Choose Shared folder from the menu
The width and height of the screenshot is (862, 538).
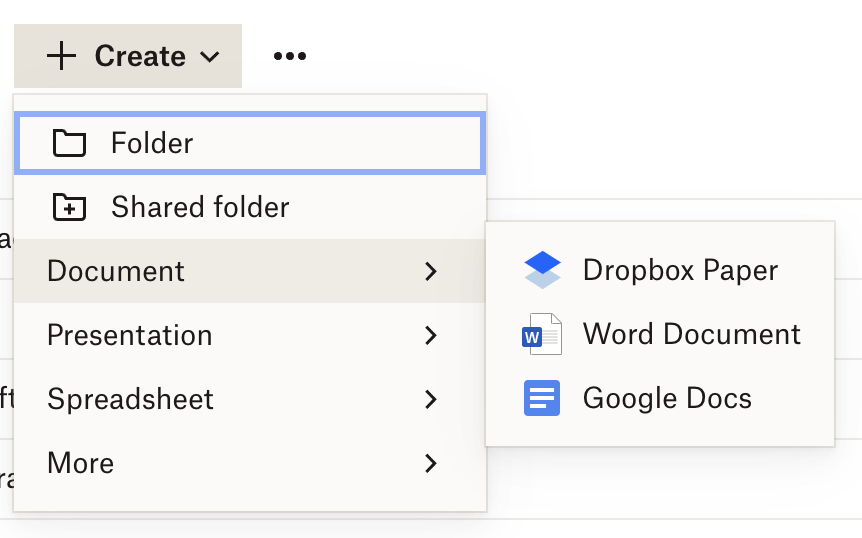coord(250,207)
